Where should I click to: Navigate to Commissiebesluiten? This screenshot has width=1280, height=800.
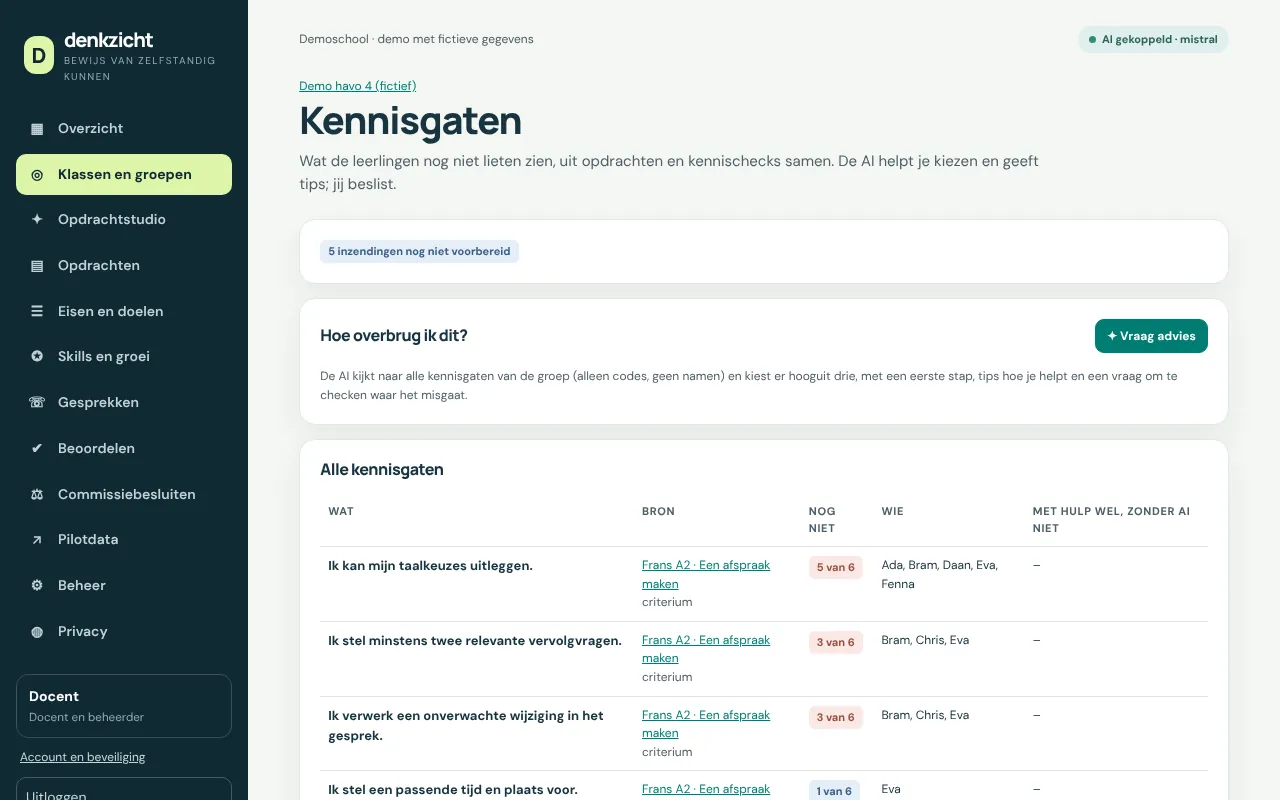pos(124,495)
